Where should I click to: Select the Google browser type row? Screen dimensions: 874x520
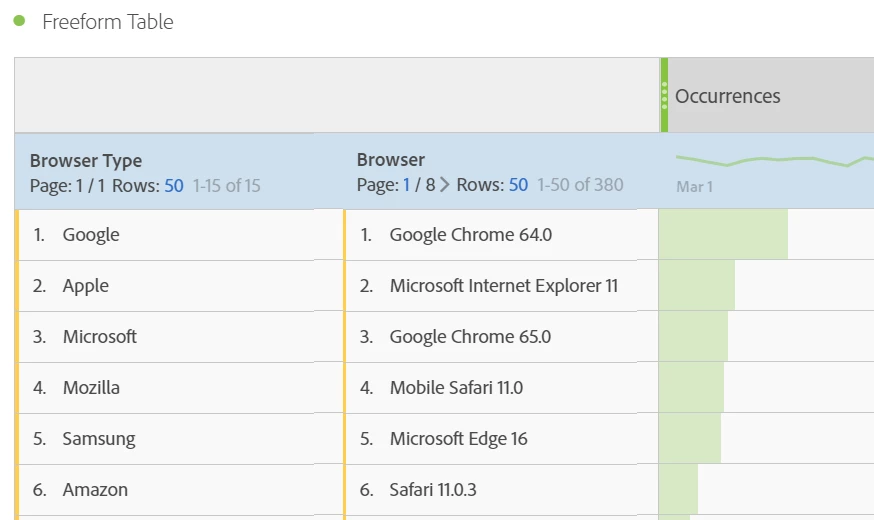179,235
